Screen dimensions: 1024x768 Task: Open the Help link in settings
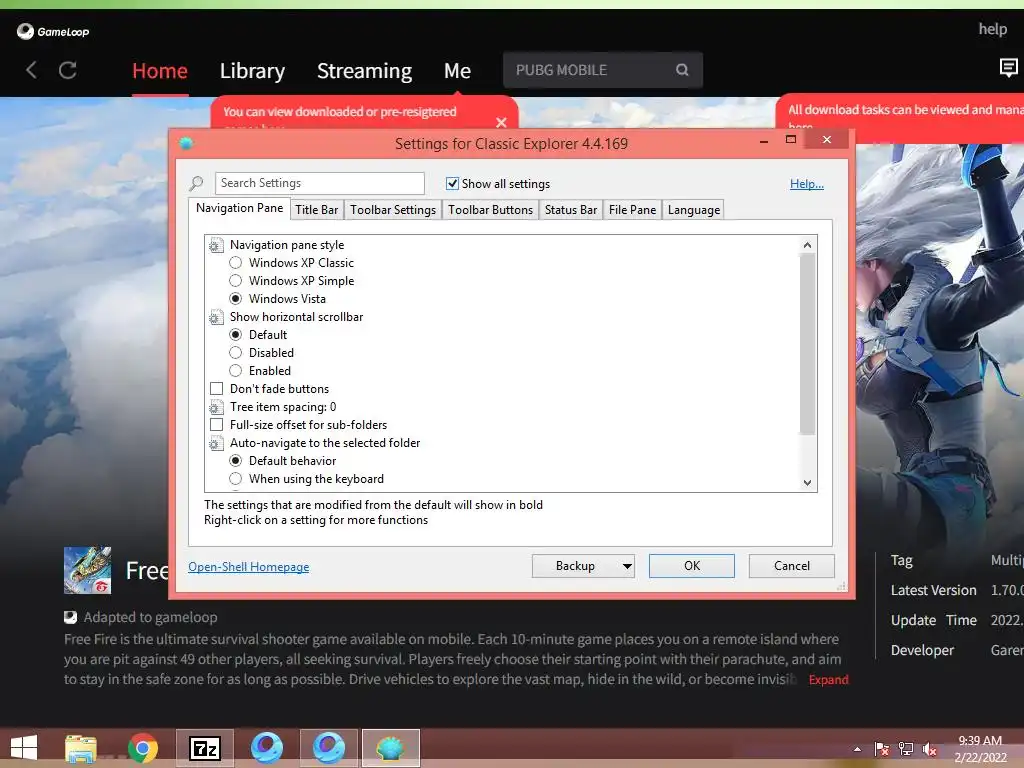[x=807, y=184]
